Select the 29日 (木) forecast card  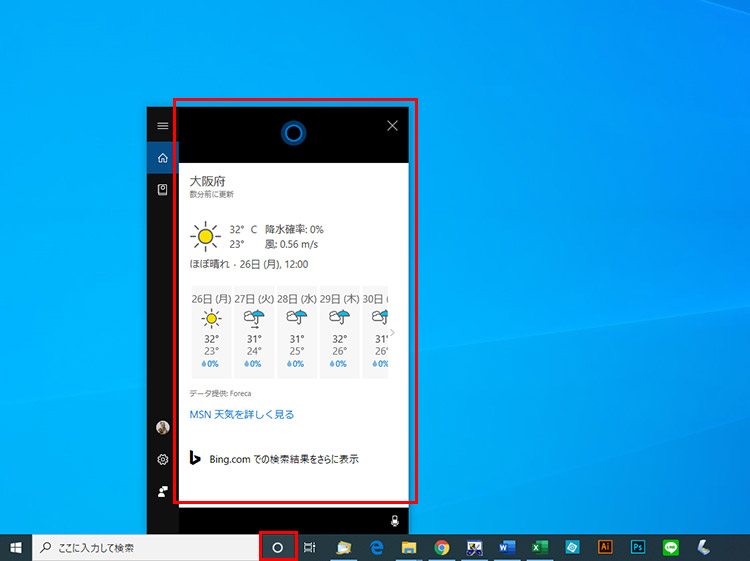tap(338, 332)
